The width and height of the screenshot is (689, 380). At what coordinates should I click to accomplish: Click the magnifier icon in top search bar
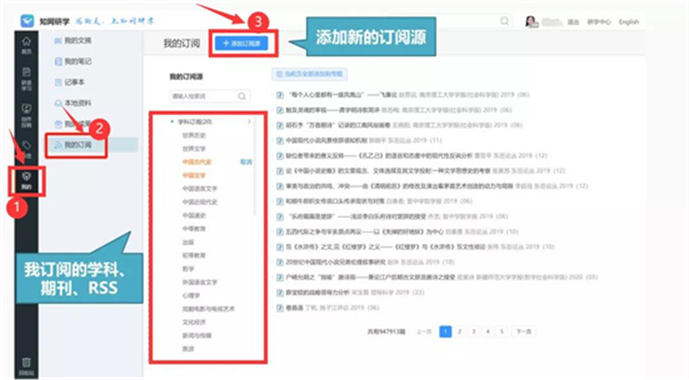click(504, 21)
